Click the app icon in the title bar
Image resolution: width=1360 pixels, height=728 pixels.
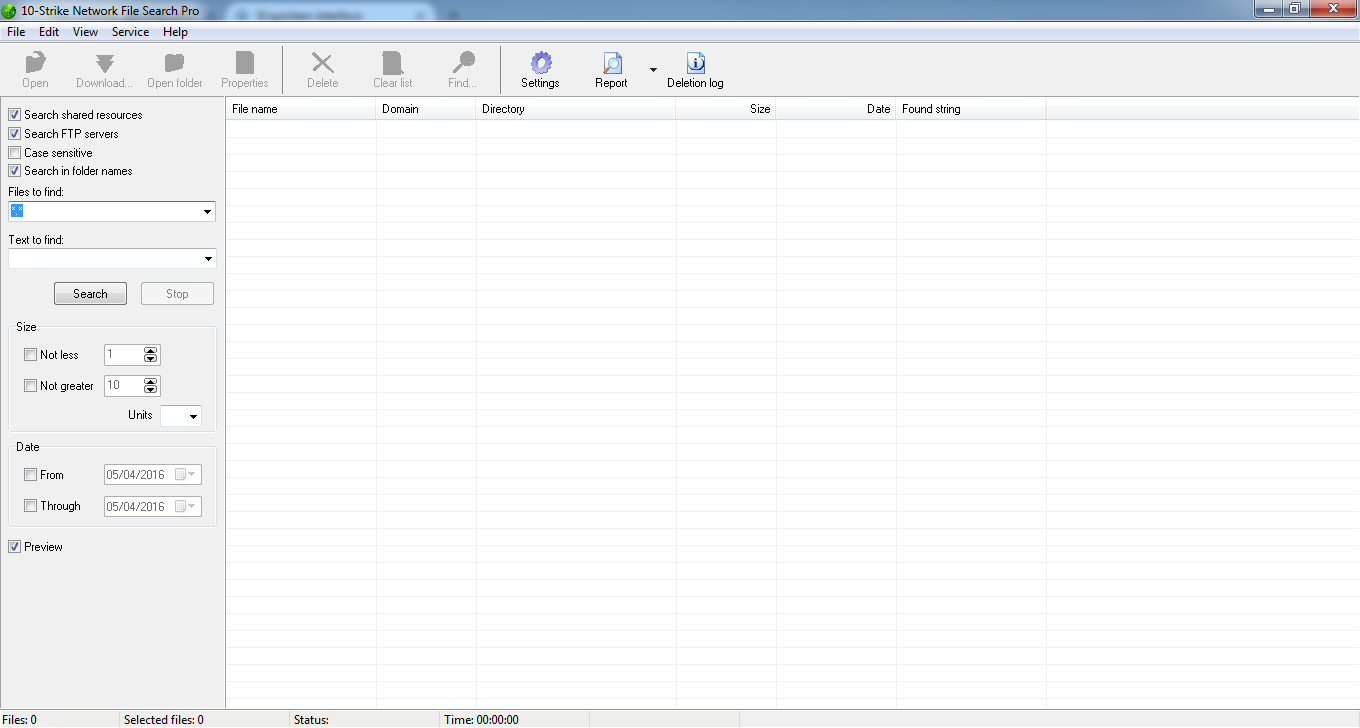10,10
